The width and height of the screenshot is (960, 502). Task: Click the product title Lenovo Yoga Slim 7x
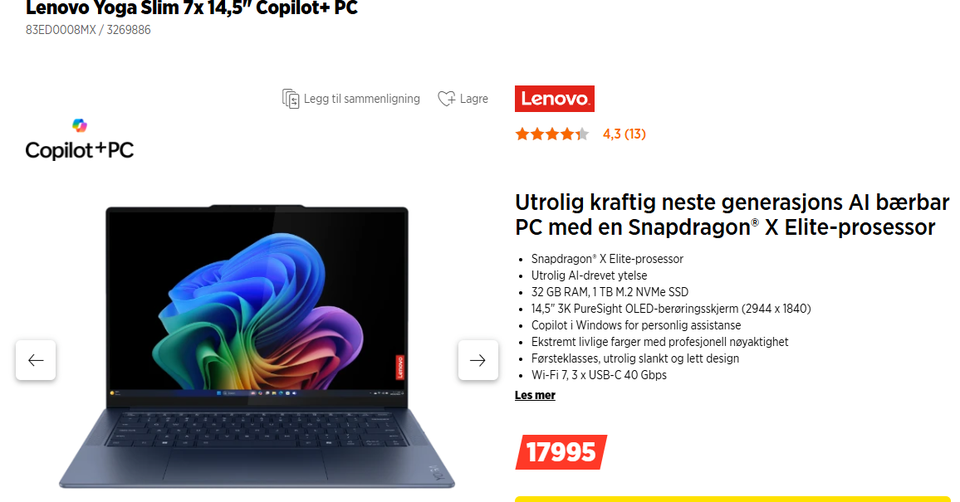click(192, 8)
